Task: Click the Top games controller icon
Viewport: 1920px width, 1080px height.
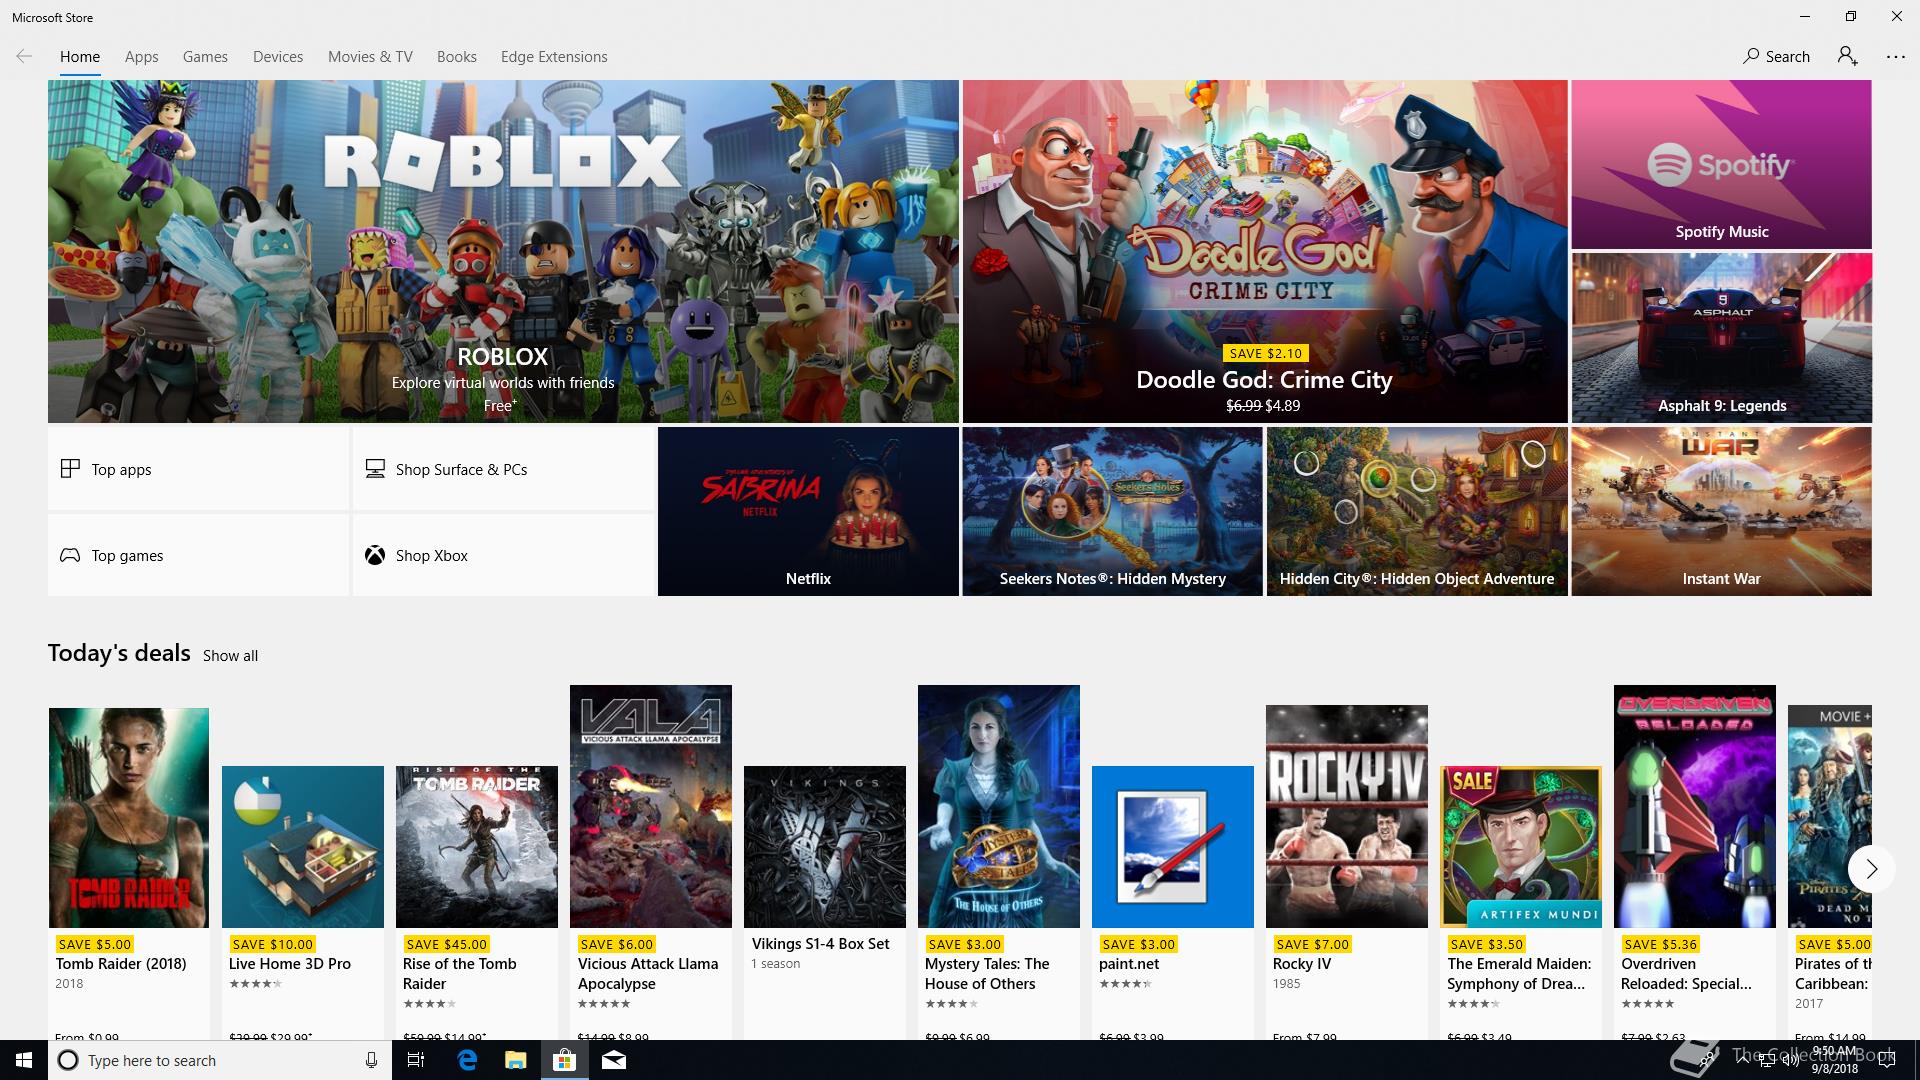Action: pyautogui.click(x=70, y=555)
